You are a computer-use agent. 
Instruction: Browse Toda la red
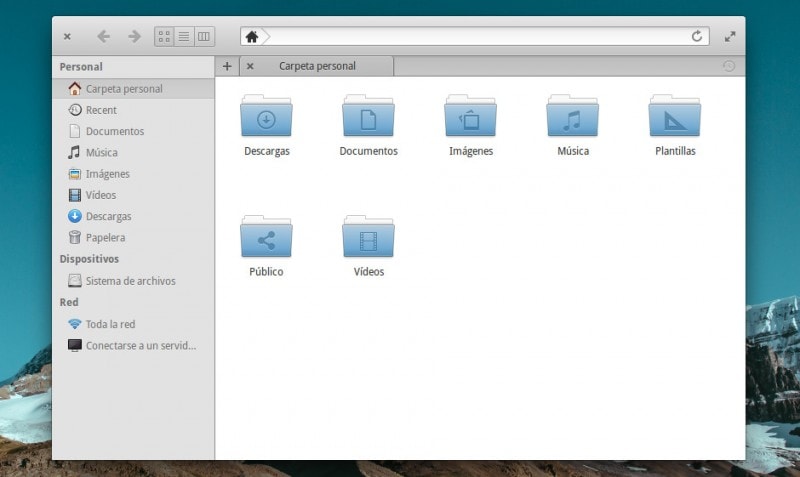pyautogui.click(x=133, y=324)
